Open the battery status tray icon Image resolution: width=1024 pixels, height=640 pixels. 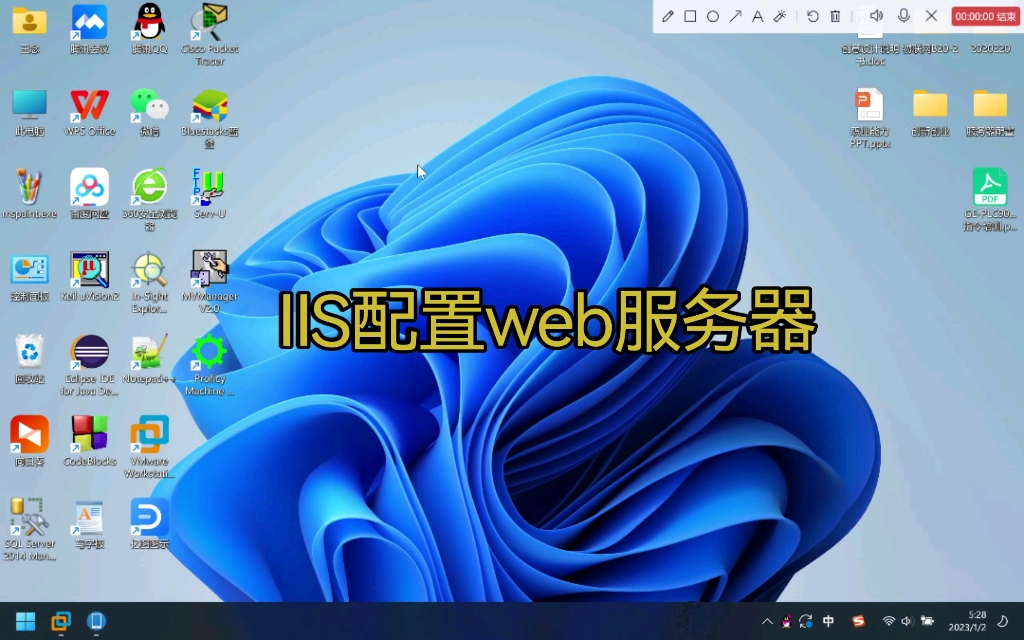point(927,621)
